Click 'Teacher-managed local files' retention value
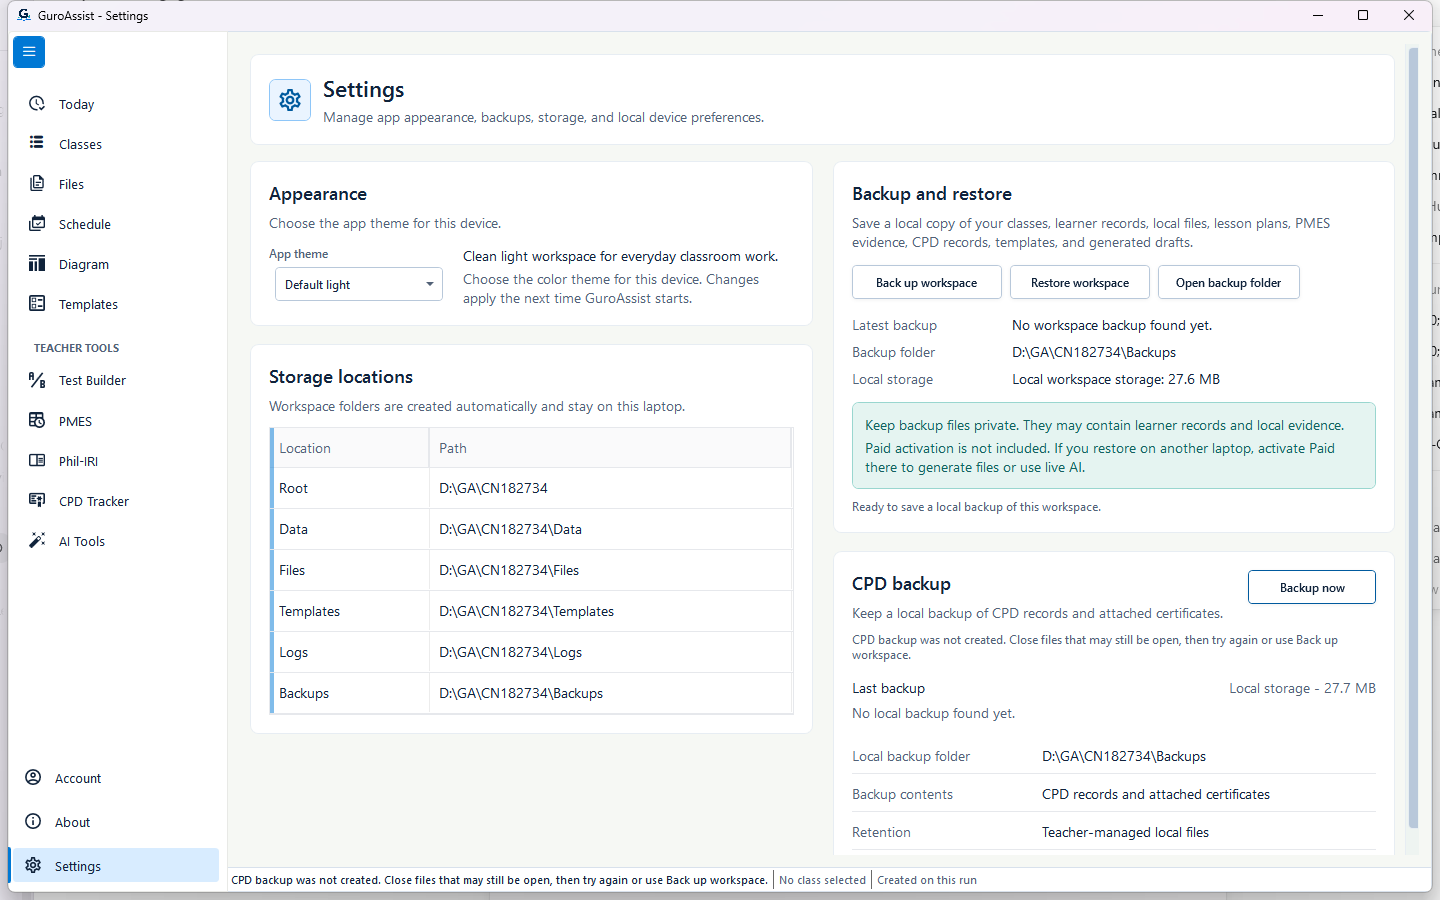The image size is (1440, 900). 1125,832
